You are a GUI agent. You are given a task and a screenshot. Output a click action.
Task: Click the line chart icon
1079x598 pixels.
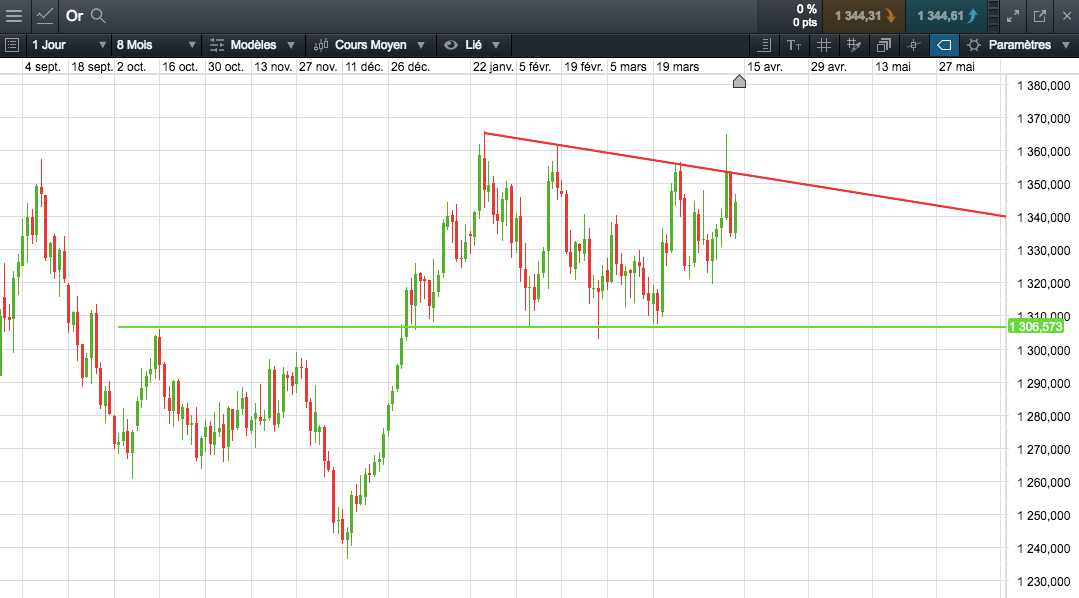[x=45, y=16]
